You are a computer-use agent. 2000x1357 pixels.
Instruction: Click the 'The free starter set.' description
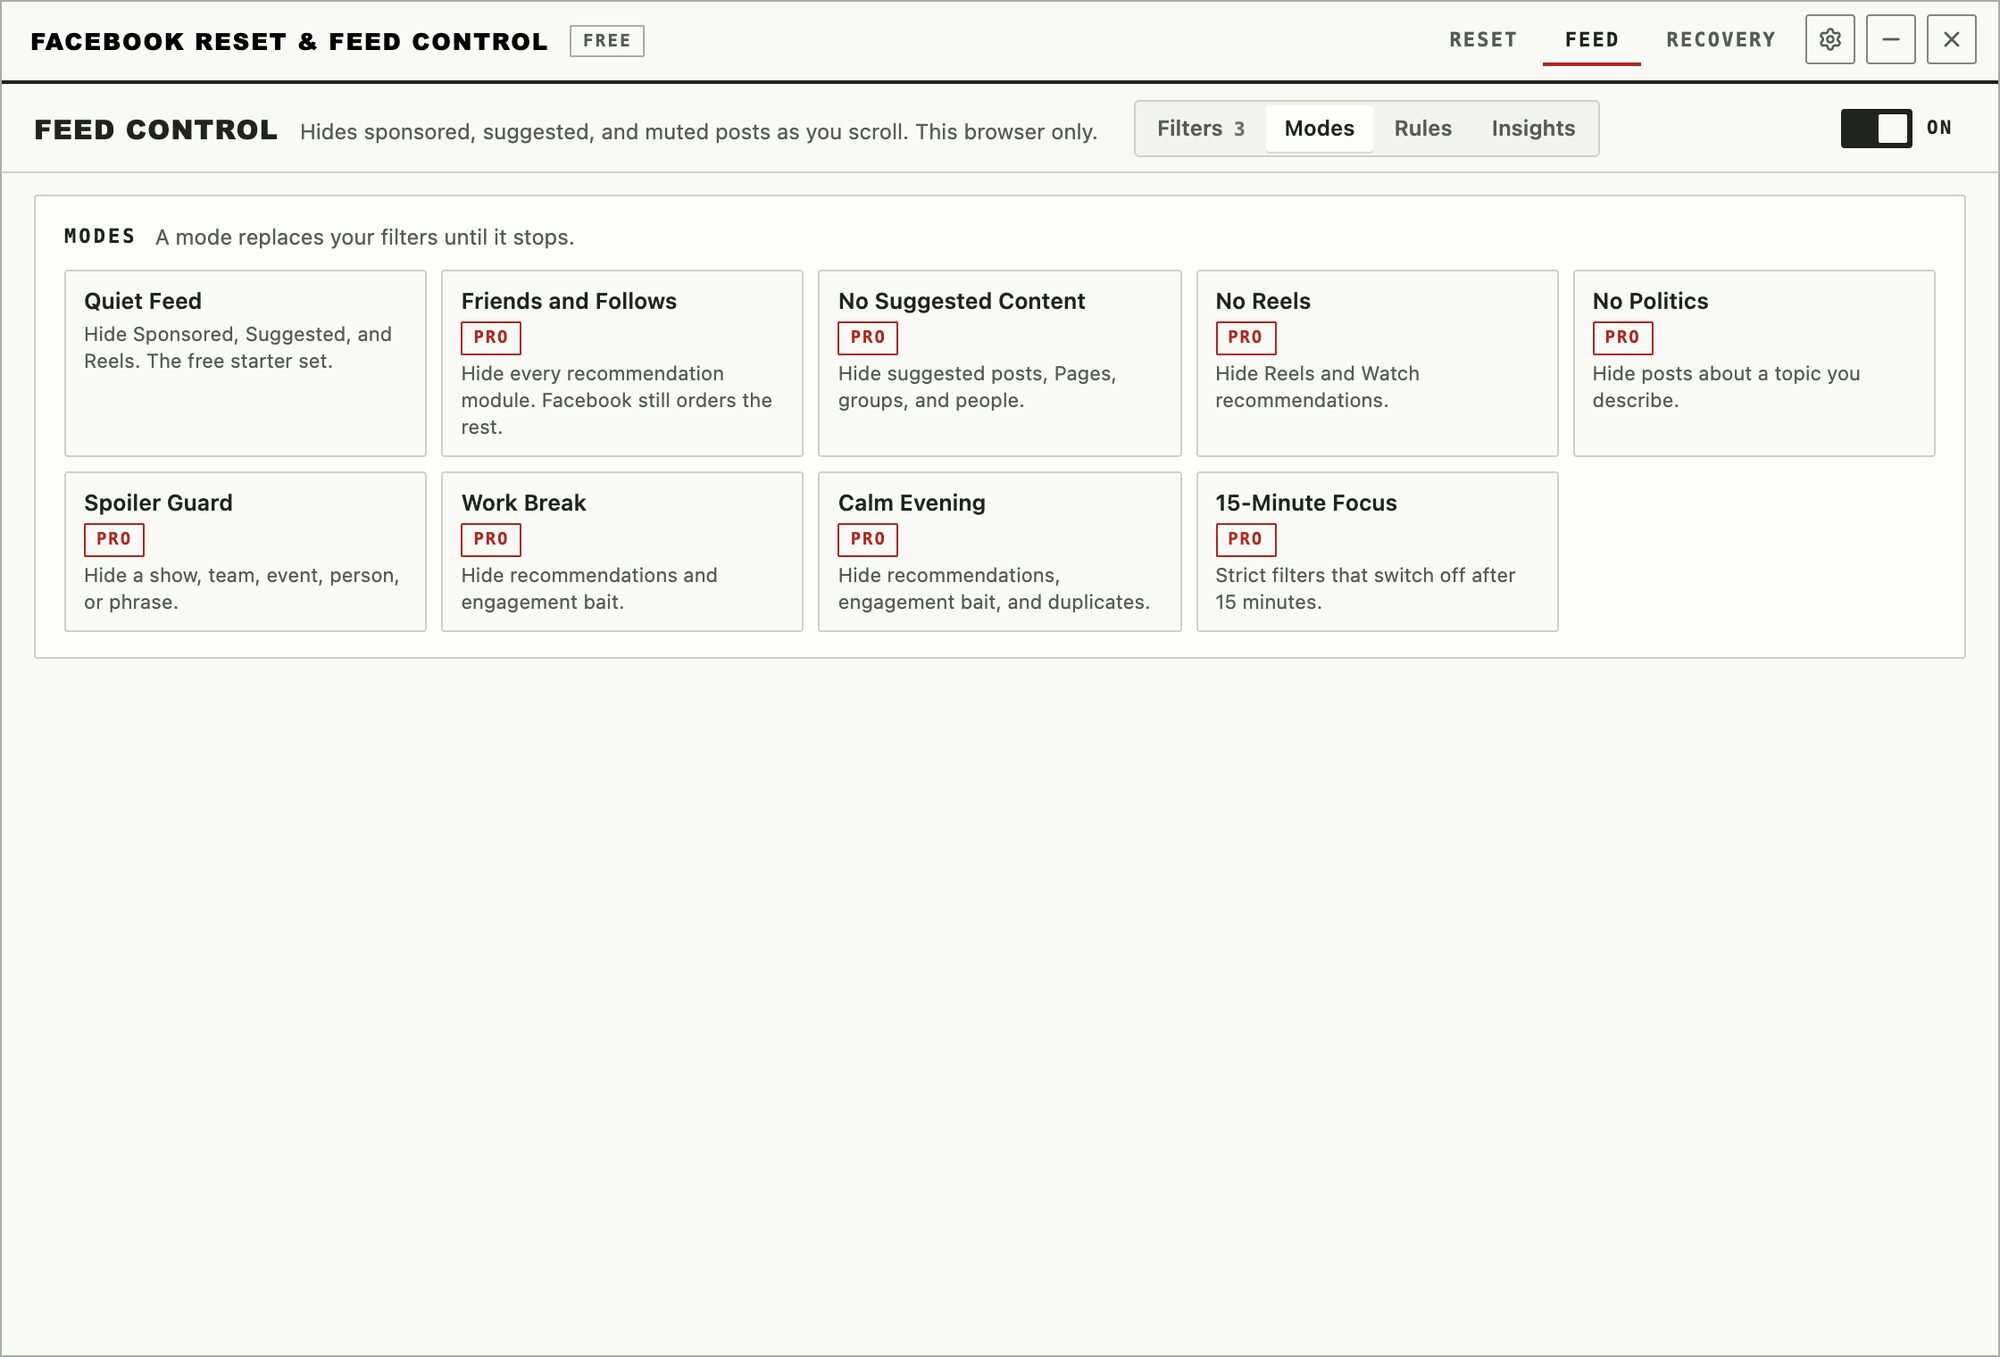tap(240, 361)
